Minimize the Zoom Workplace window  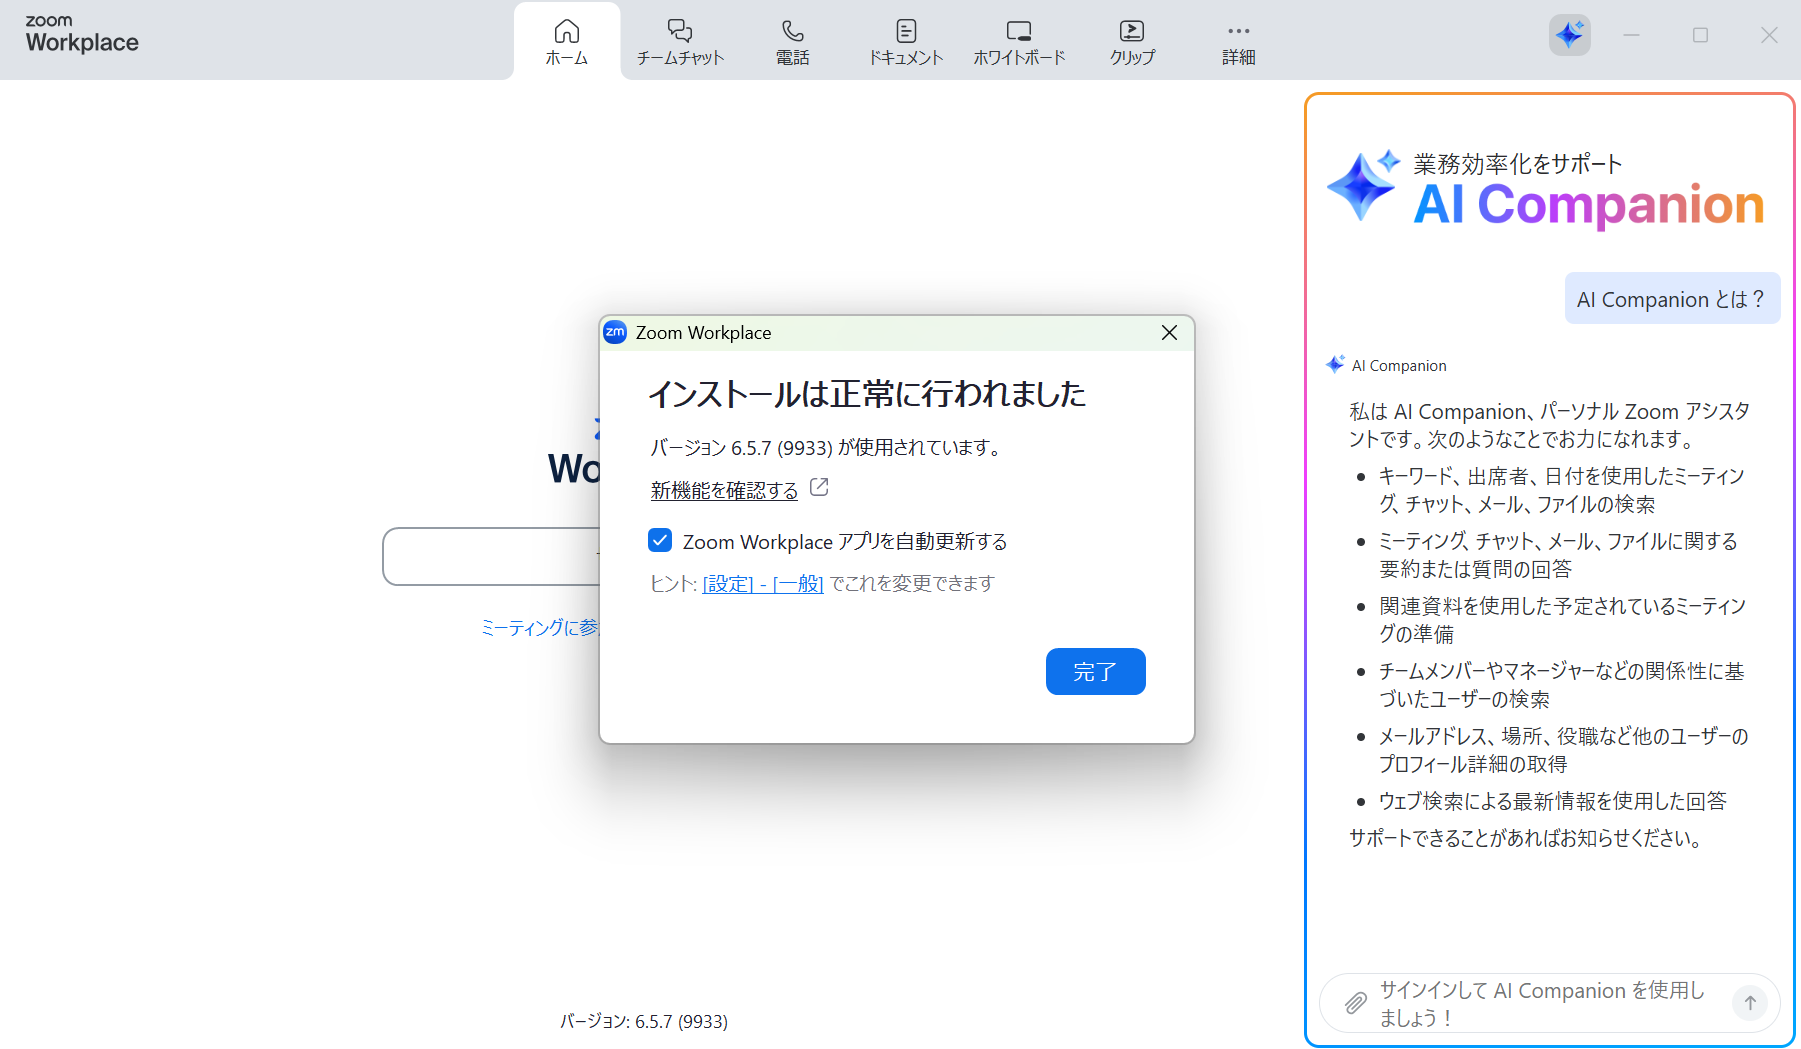tap(1631, 35)
